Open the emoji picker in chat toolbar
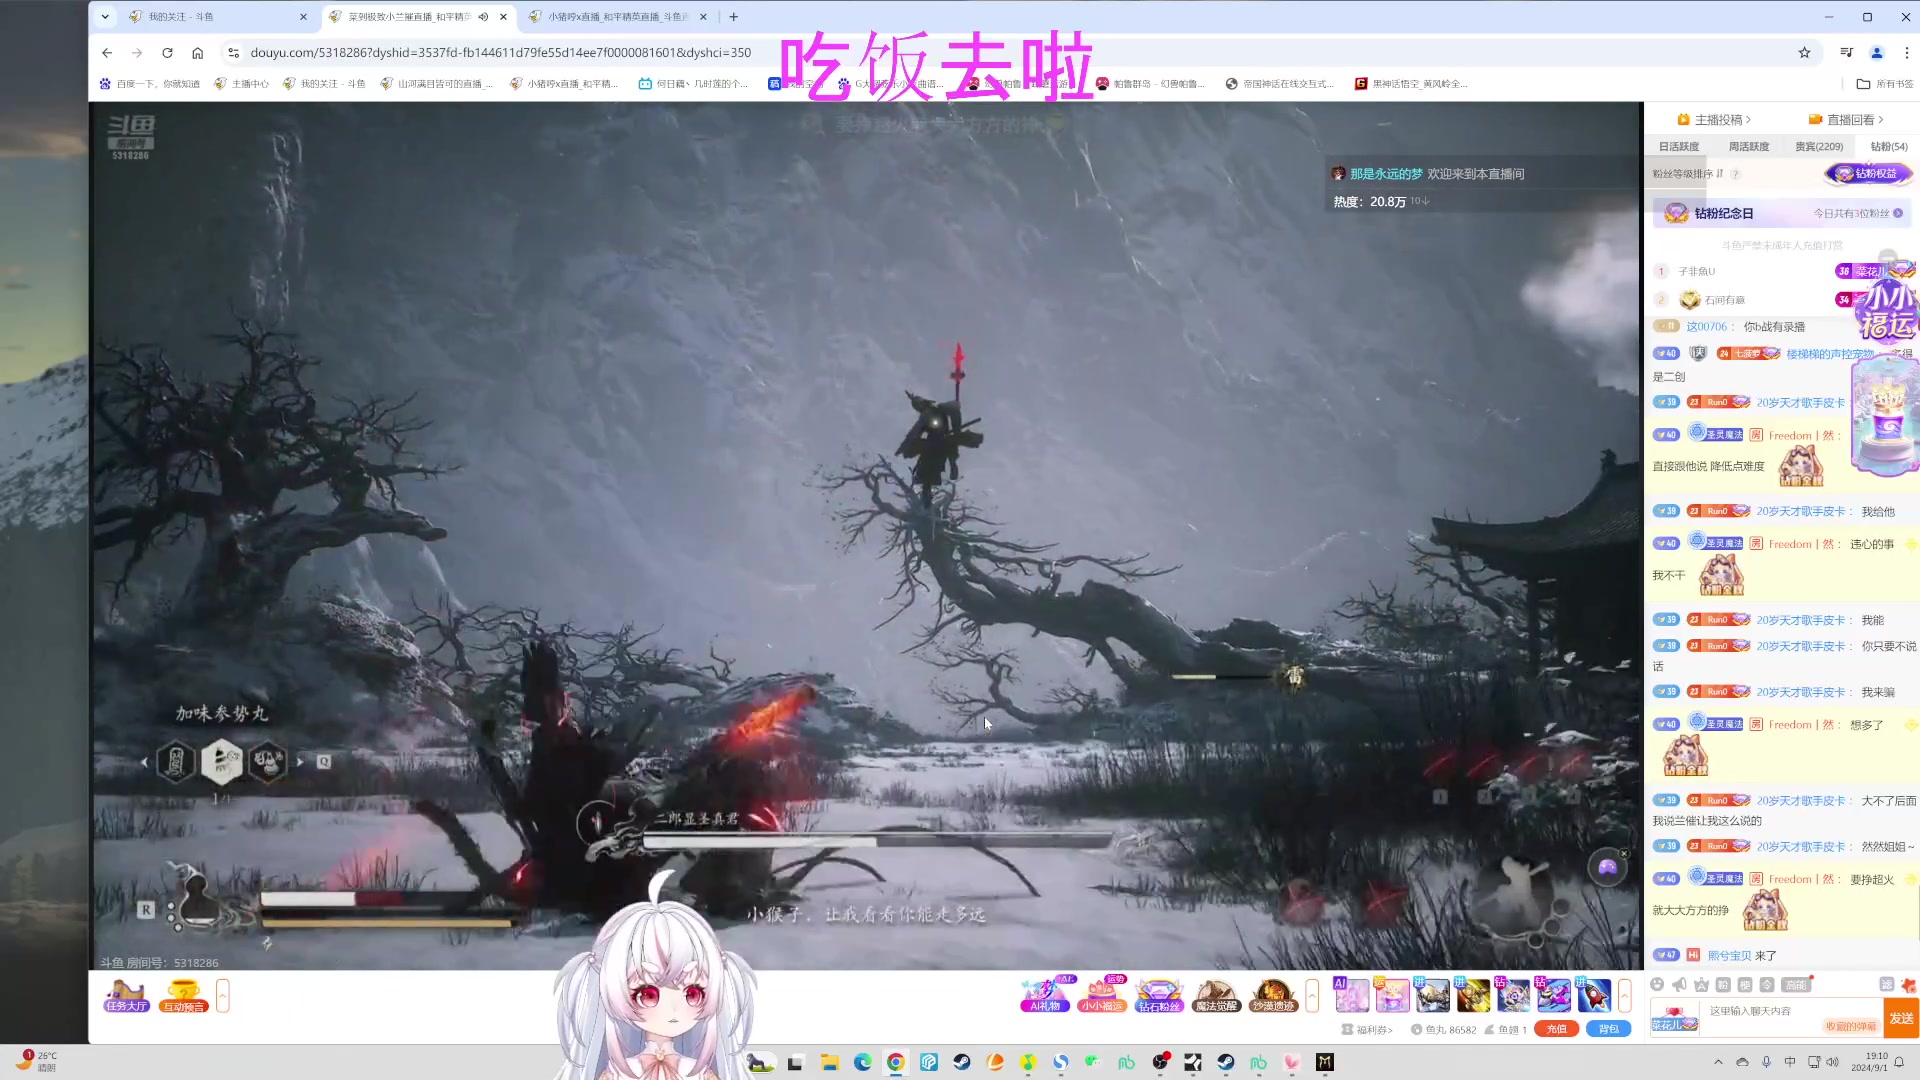 click(x=1657, y=985)
